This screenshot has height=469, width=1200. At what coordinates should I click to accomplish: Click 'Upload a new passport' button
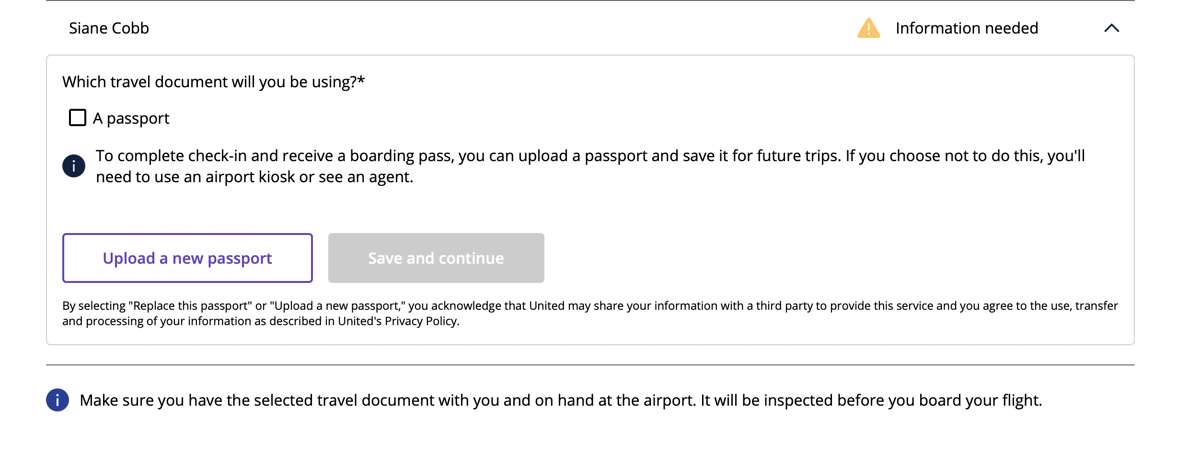pos(187,258)
